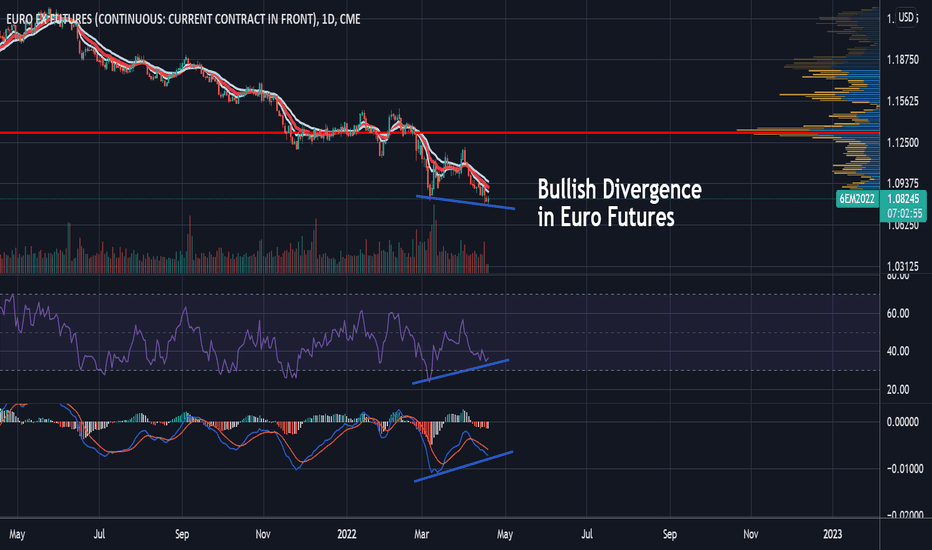
Task: Click the 20.00 RSI scale label
Action: [x=898, y=389]
